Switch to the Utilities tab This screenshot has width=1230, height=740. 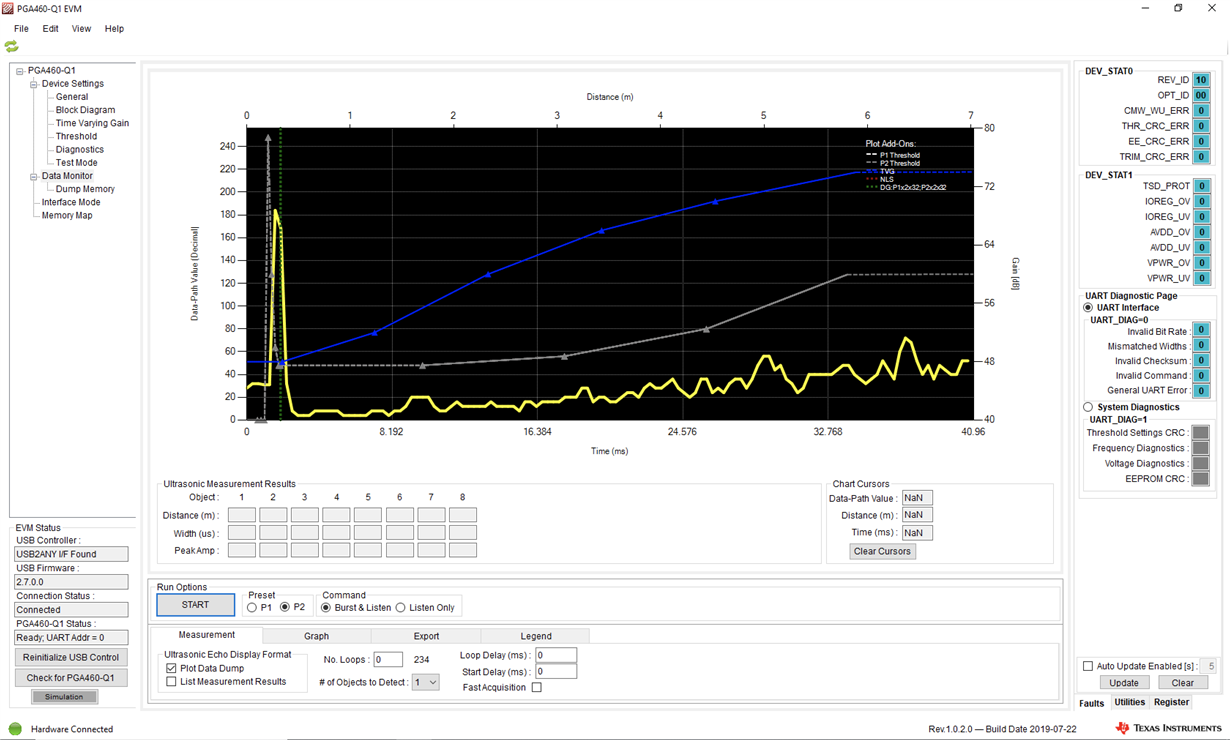1130,703
